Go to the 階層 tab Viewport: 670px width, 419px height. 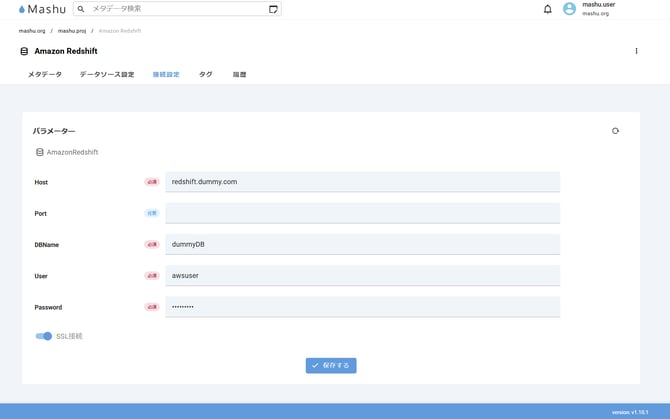[239, 75]
